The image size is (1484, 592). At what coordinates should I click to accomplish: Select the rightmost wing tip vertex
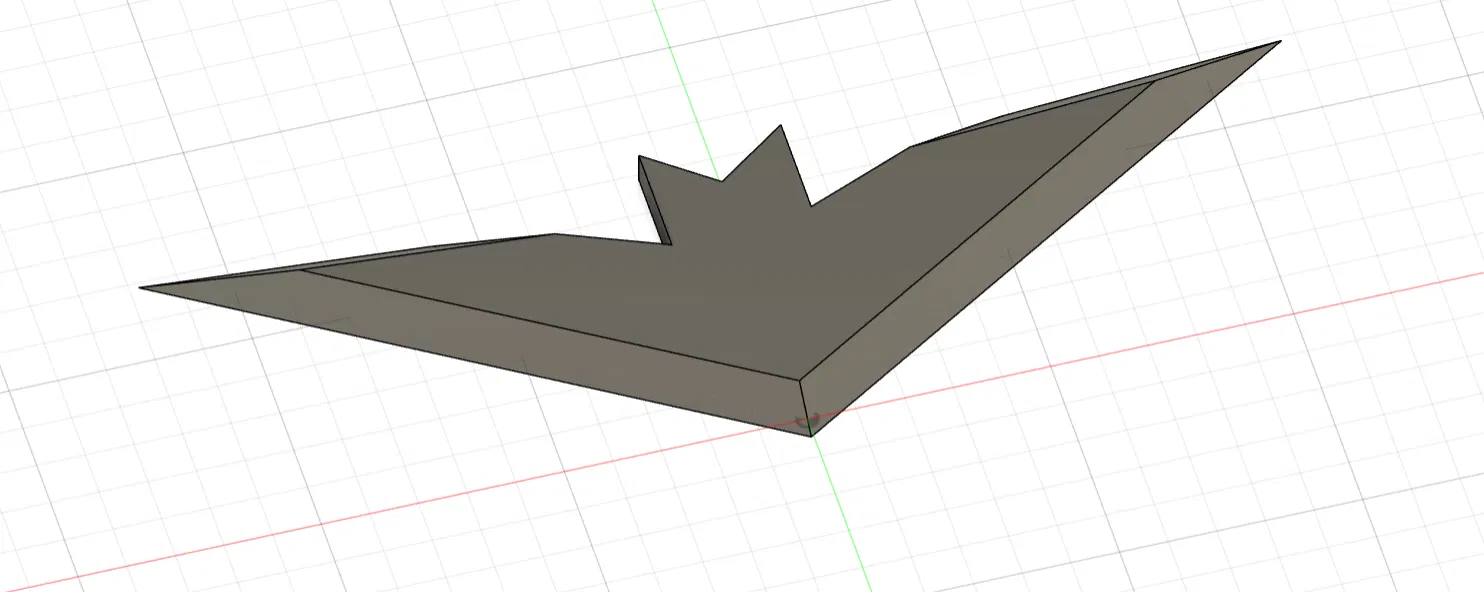pyautogui.click(x=1280, y=42)
